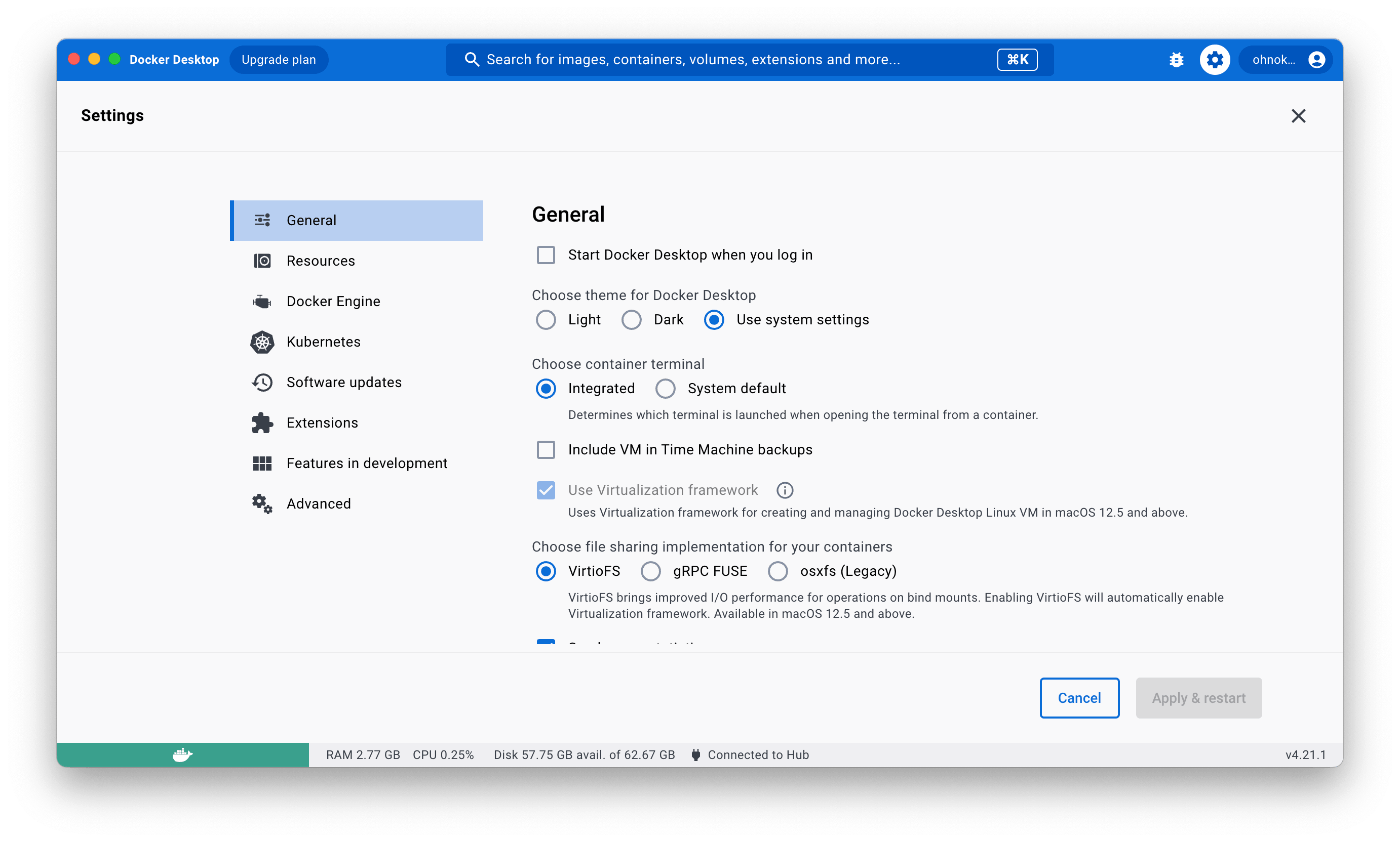Click the Extensions puzzle piece icon
The height and width of the screenshot is (842, 1400).
[x=262, y=423]
